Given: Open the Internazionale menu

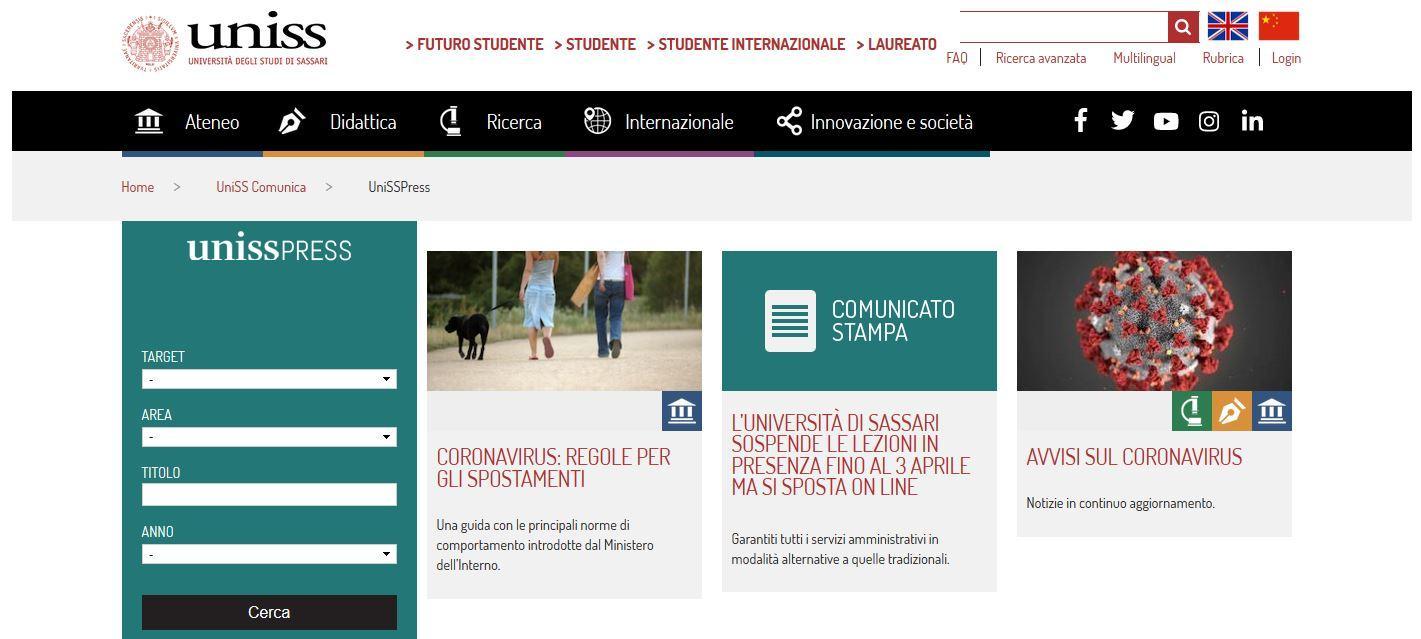Looking at the screenshot, I should coord(679,121).
